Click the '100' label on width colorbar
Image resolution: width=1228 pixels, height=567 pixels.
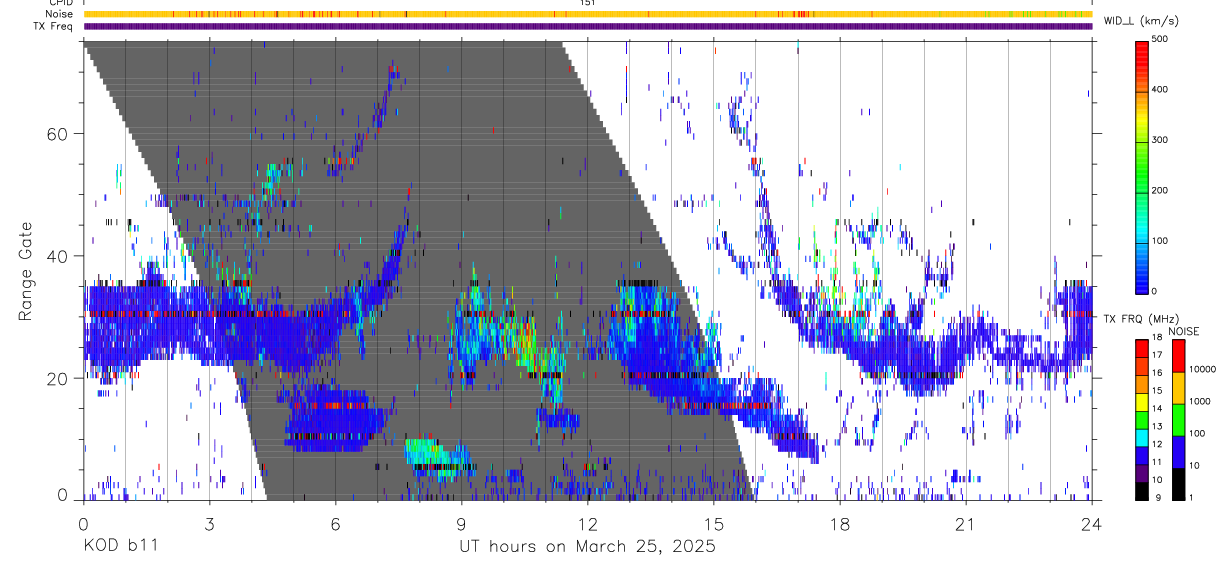coord(1162,241)
